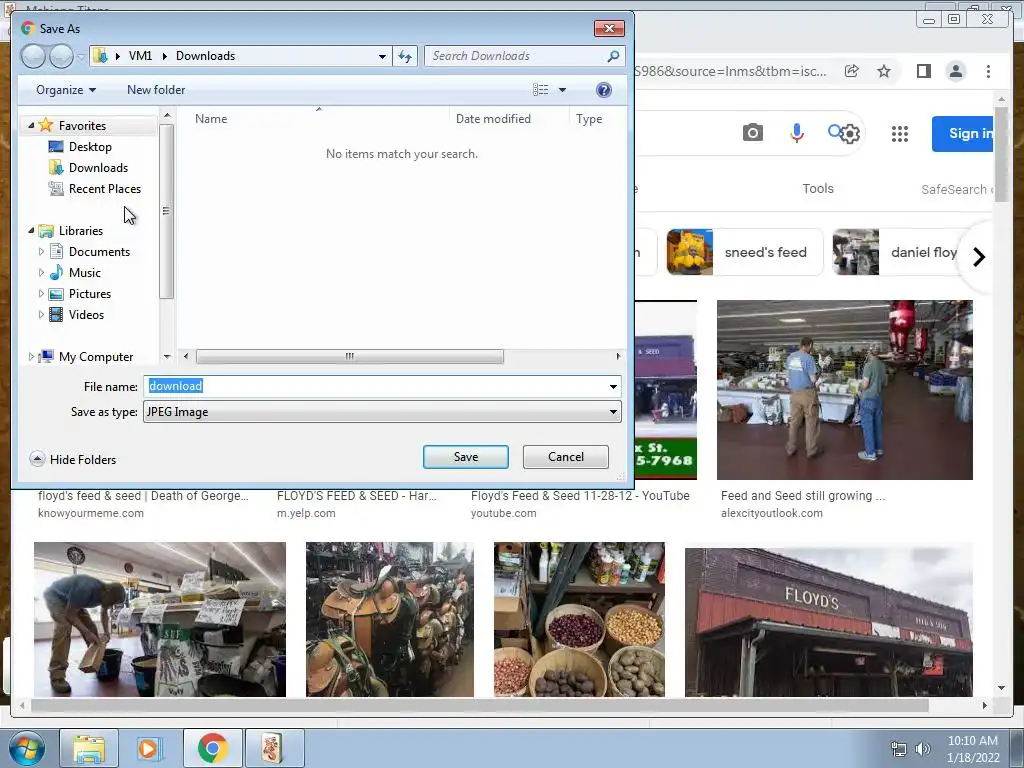The height and width of the screenshot is (768, 1024).
Task: Click the Google search magnifier icon
Action: pyautogui.click(x=834, y=131)
